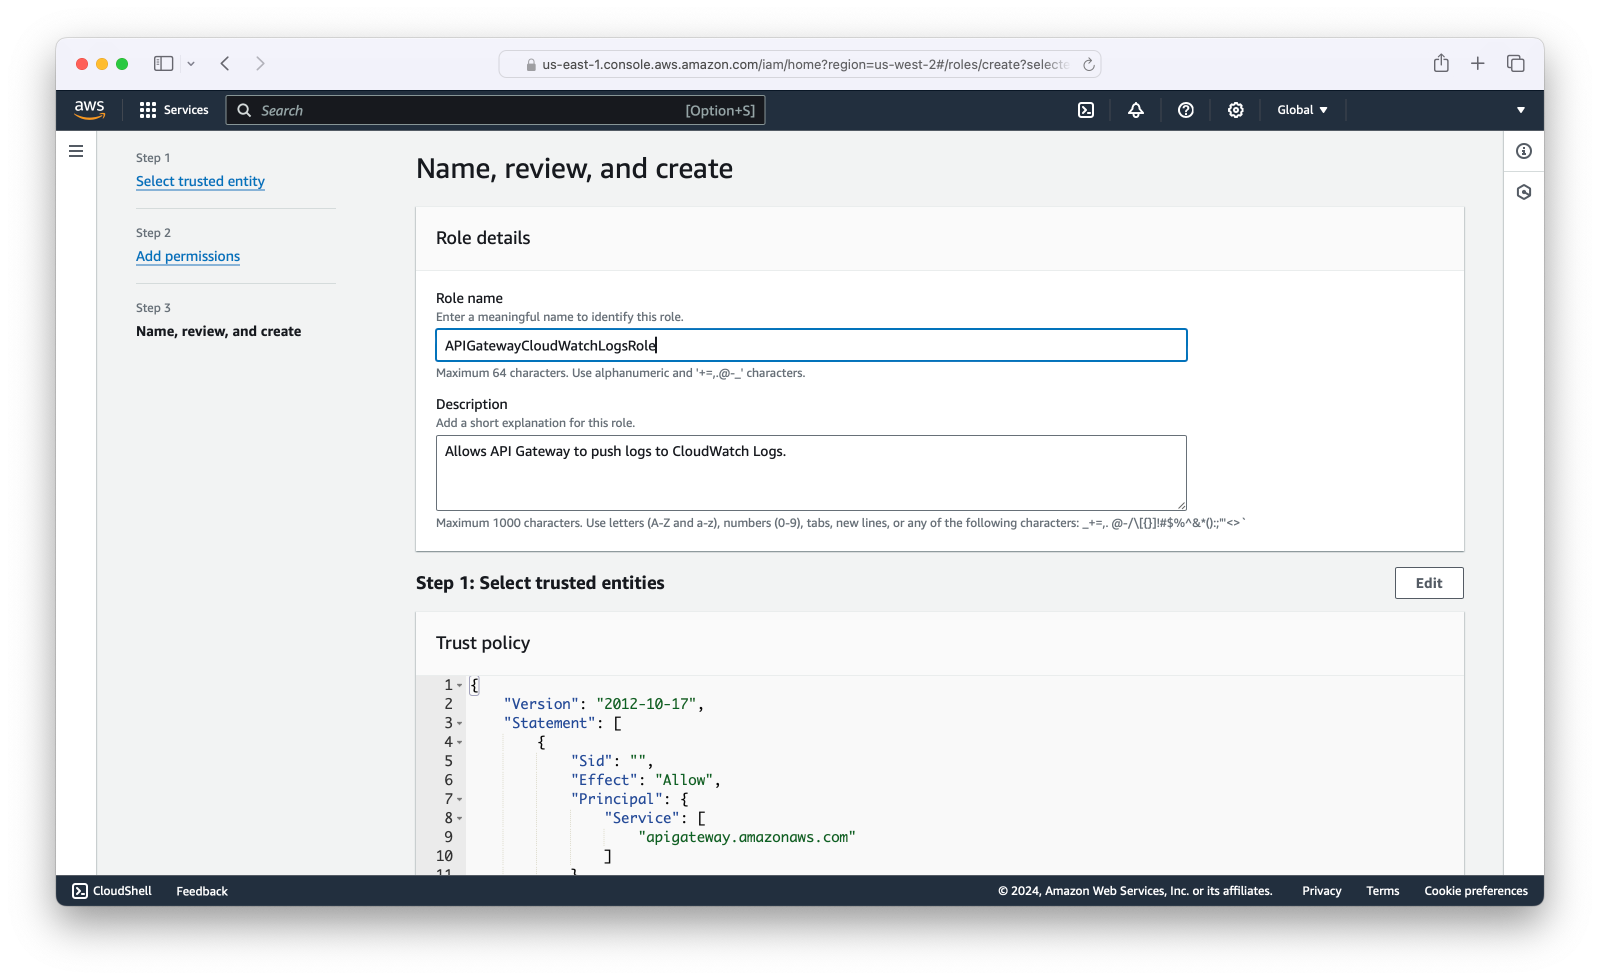Click the Step 3 Name, review, and create label
Screen dimensions: 1600x980
(x=218, y=331)
